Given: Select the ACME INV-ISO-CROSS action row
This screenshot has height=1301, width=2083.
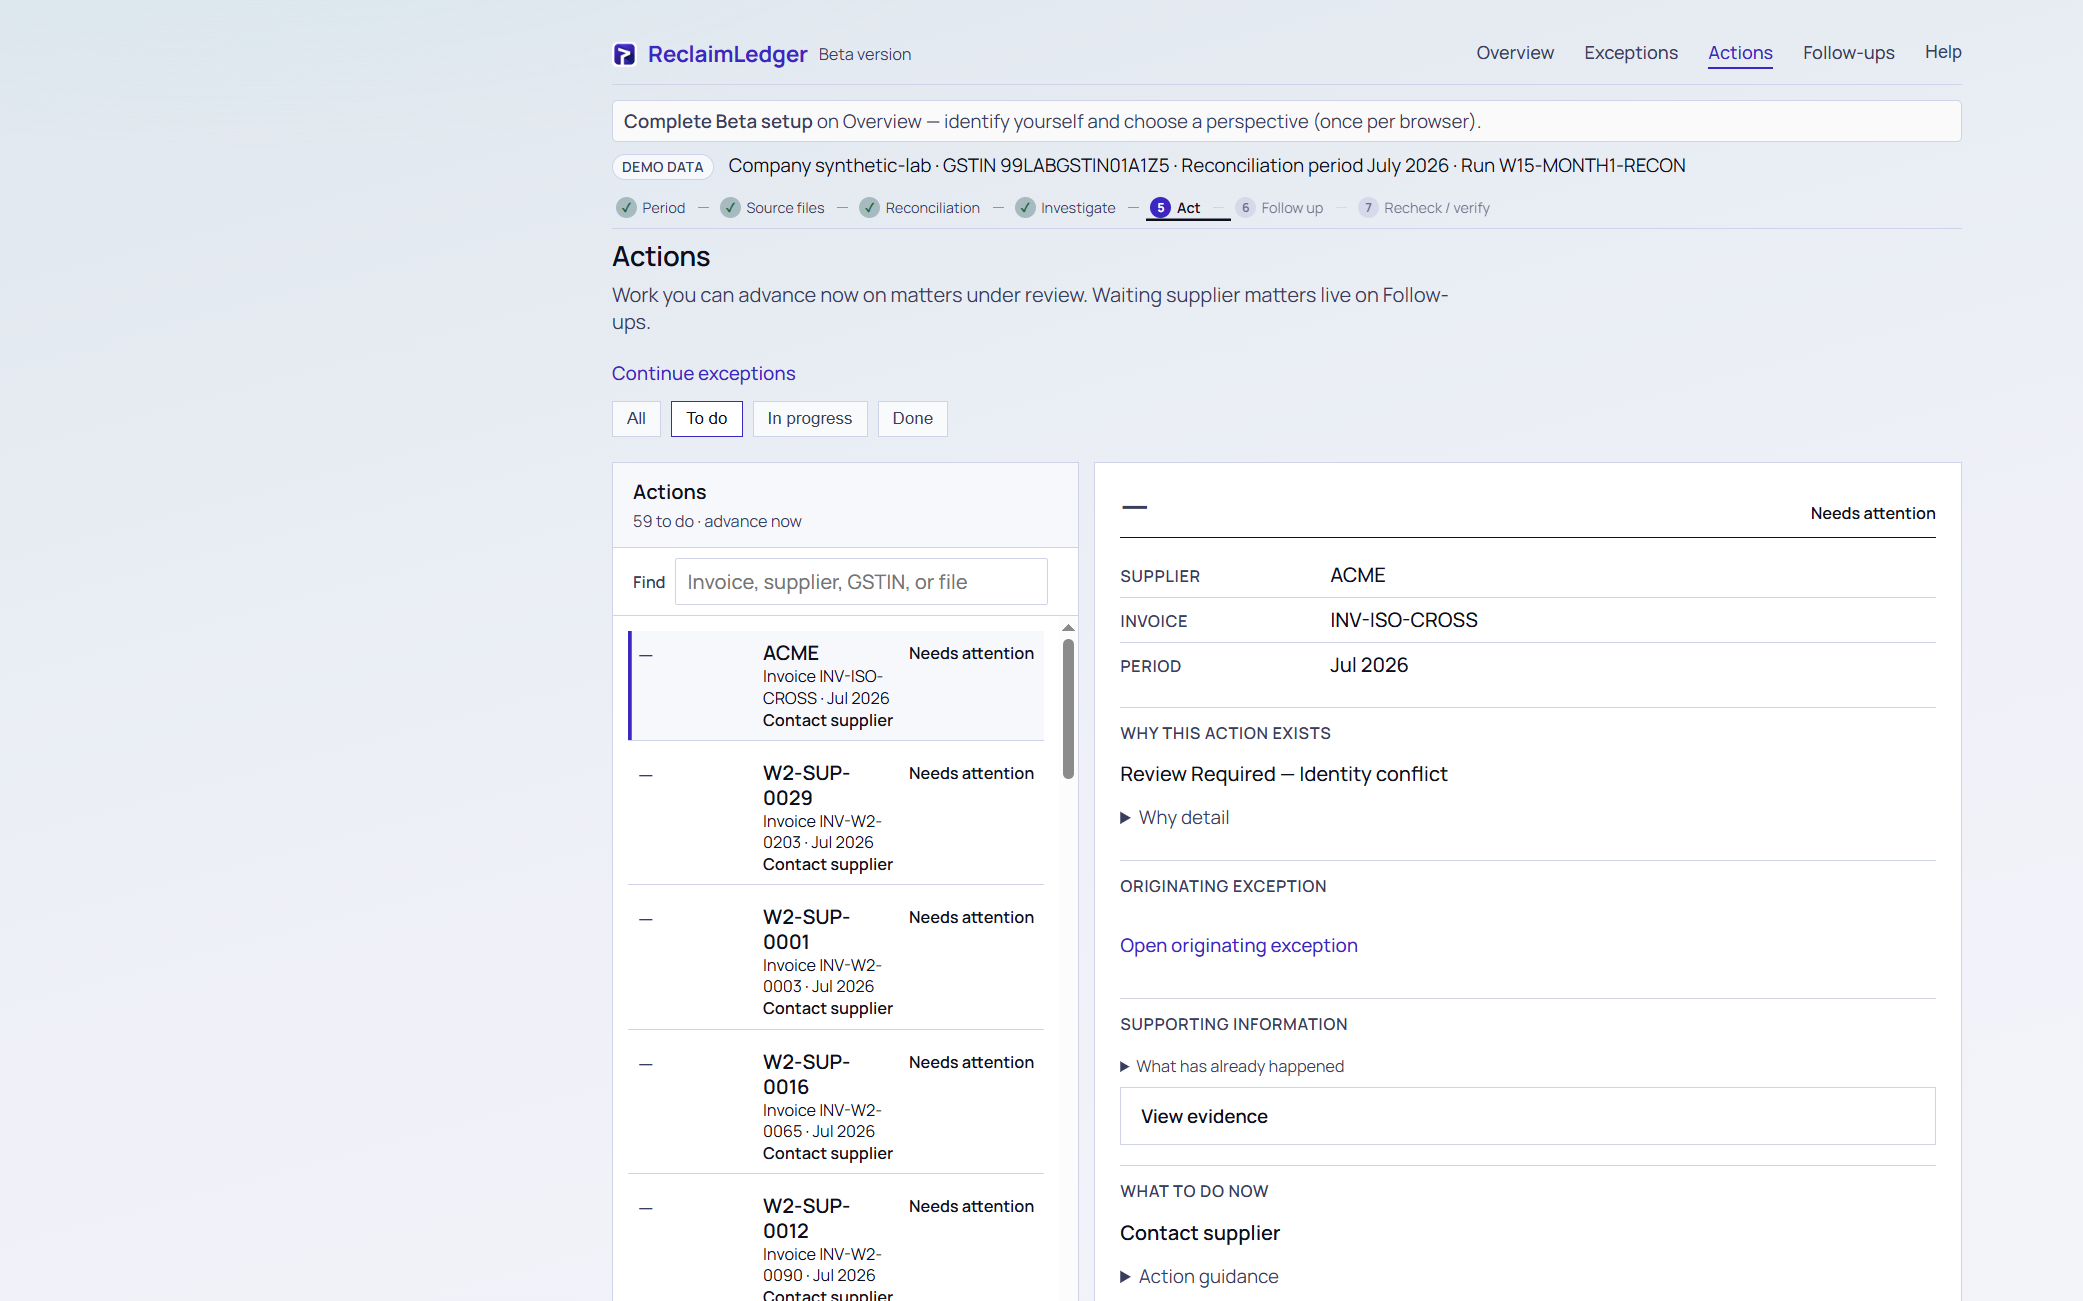Looking at the screenshot, I should pyautogui.click(x=836, y=686).
